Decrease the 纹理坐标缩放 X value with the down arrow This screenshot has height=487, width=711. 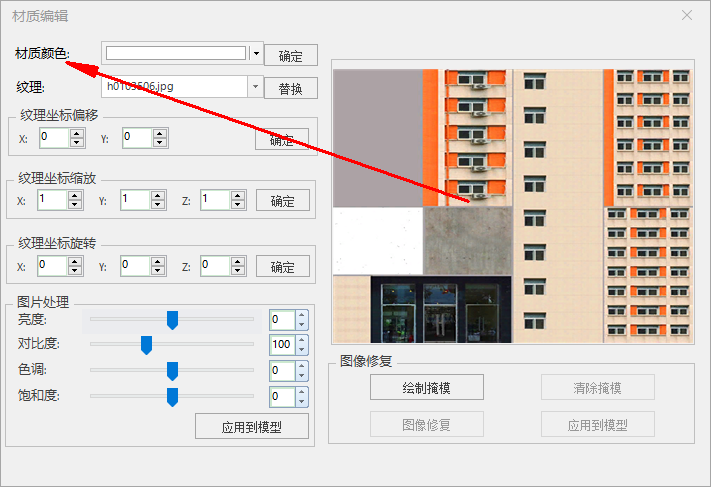click(75, 205)
